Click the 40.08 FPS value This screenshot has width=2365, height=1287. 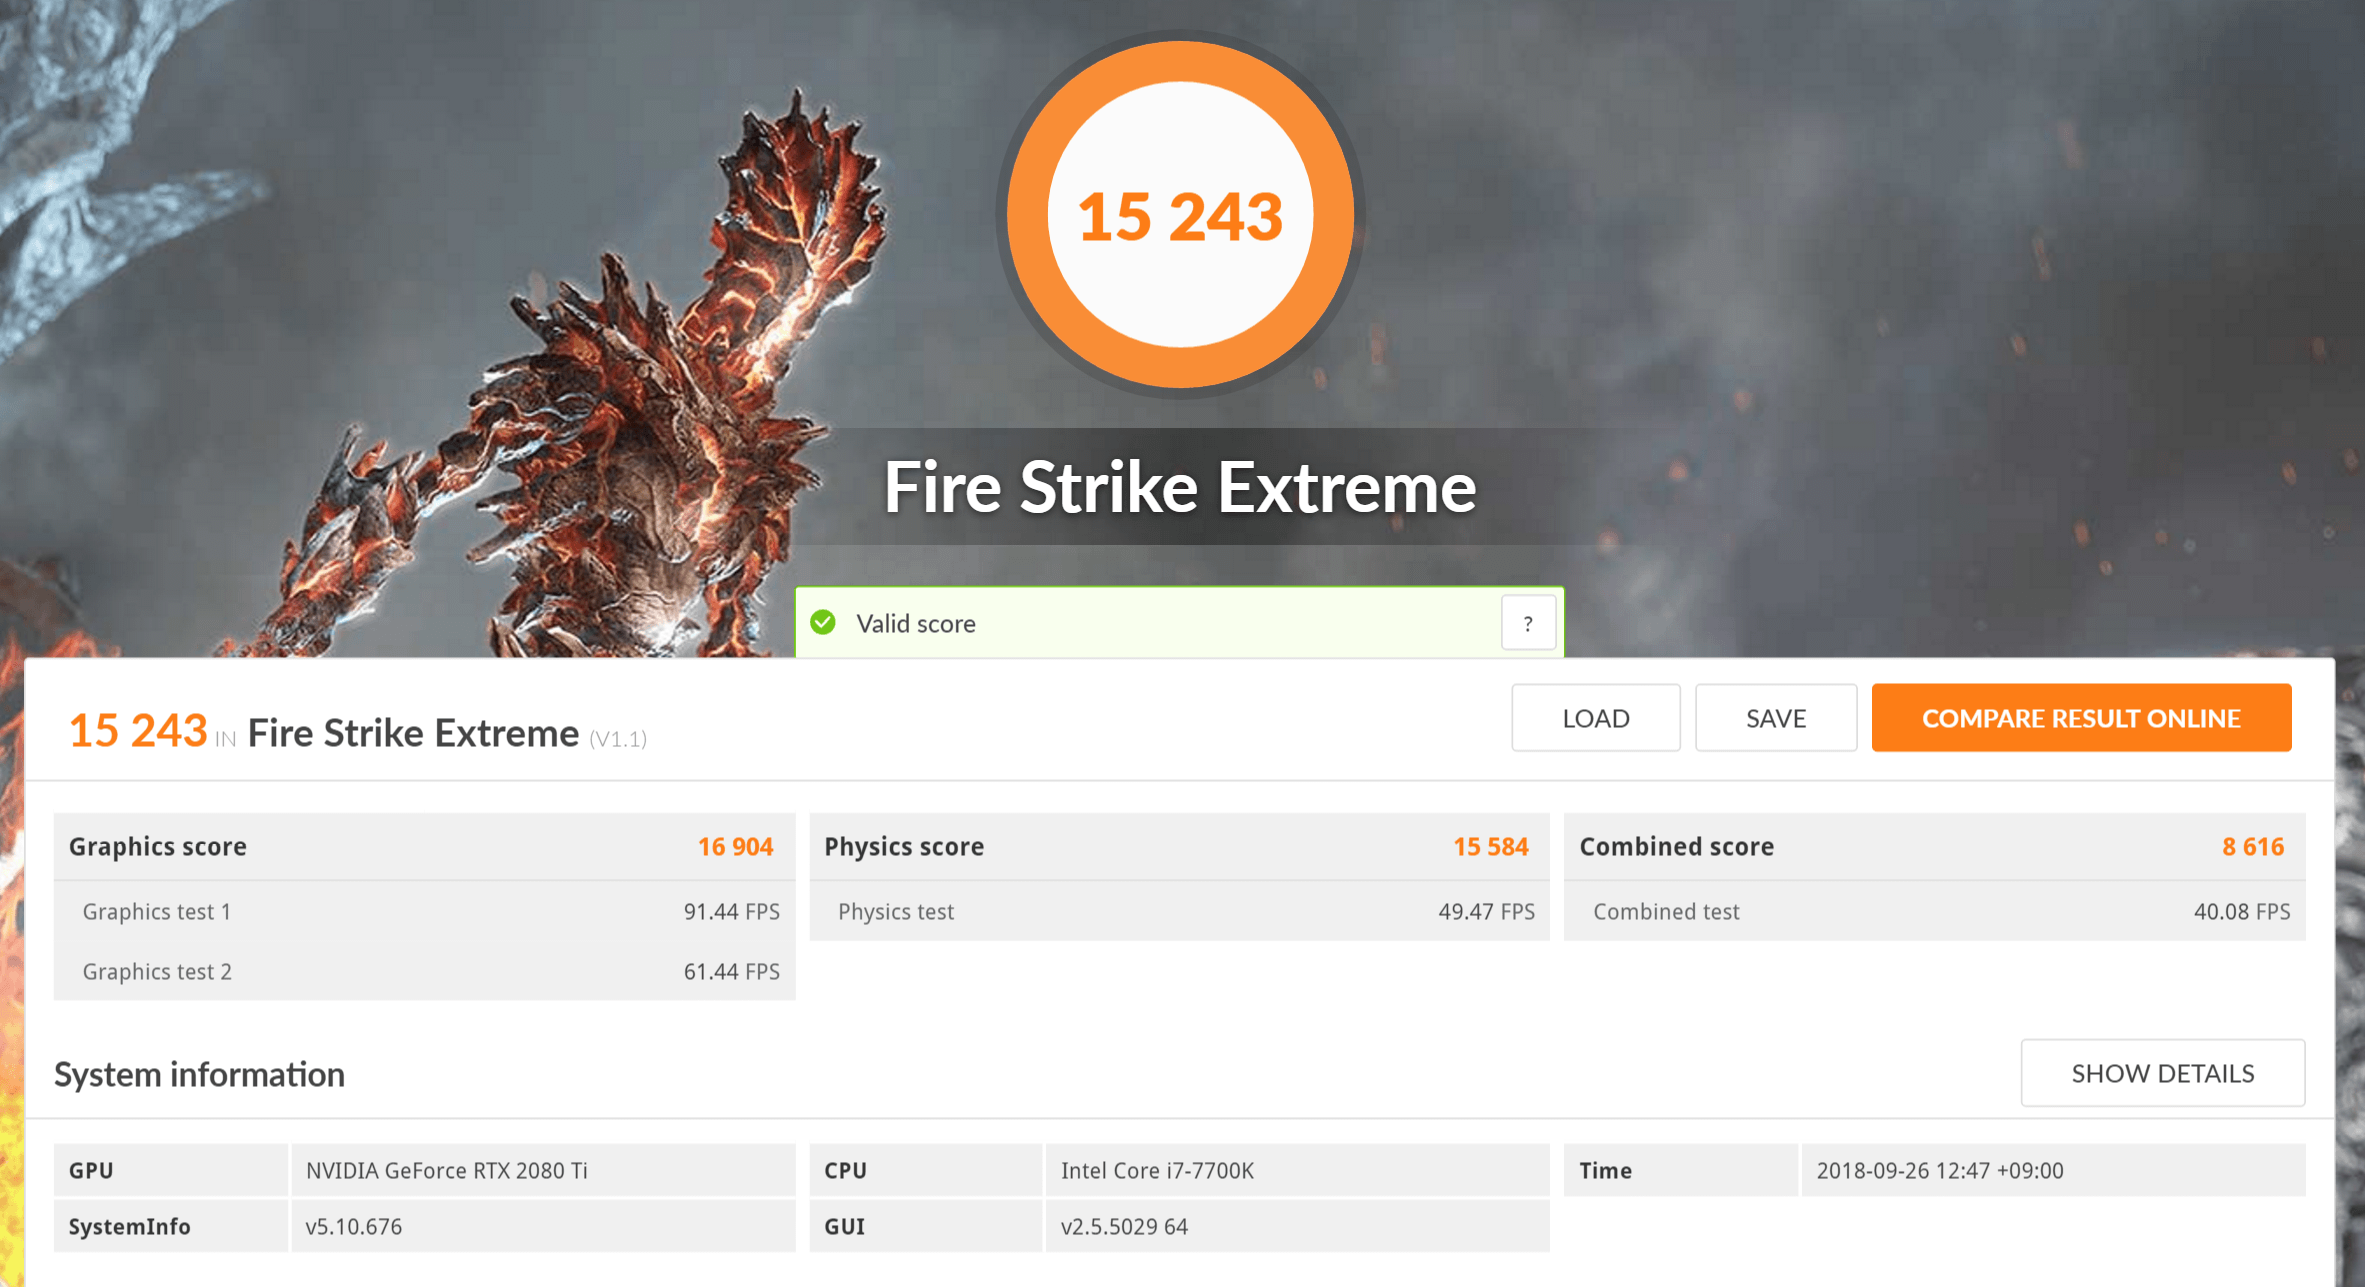2242,911
